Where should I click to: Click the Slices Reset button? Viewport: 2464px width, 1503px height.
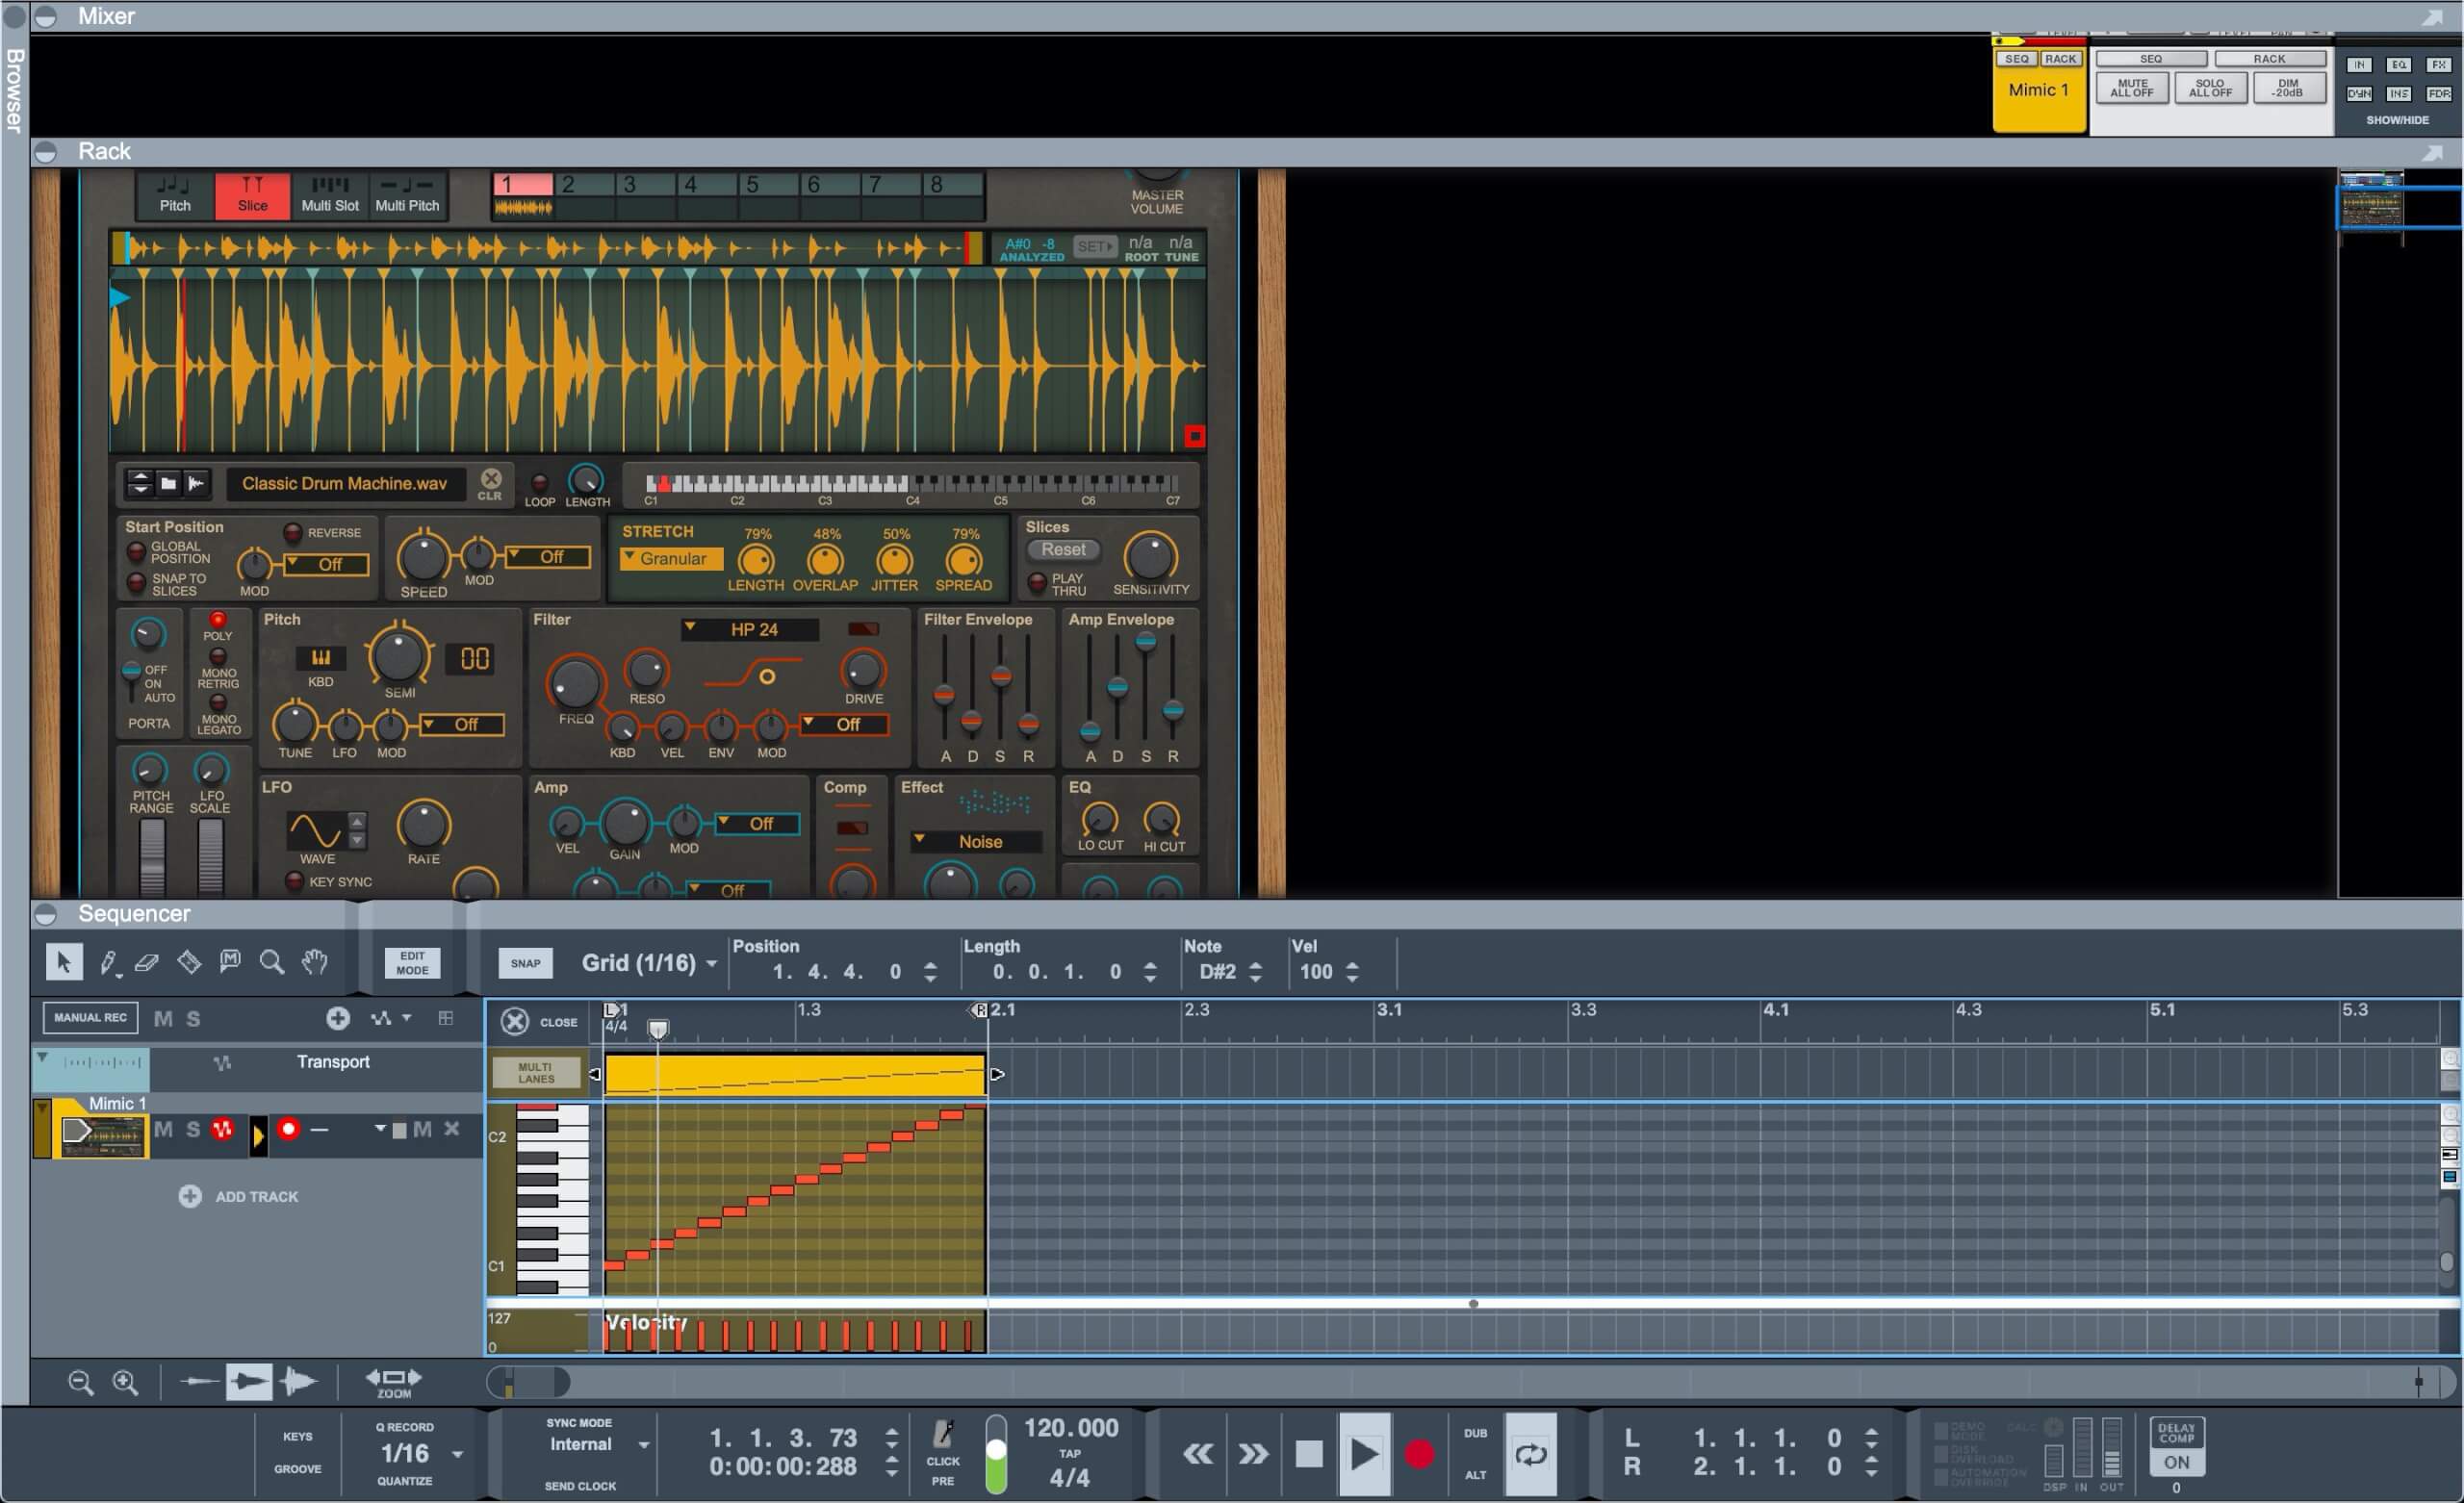click(x=1062, y=549)
